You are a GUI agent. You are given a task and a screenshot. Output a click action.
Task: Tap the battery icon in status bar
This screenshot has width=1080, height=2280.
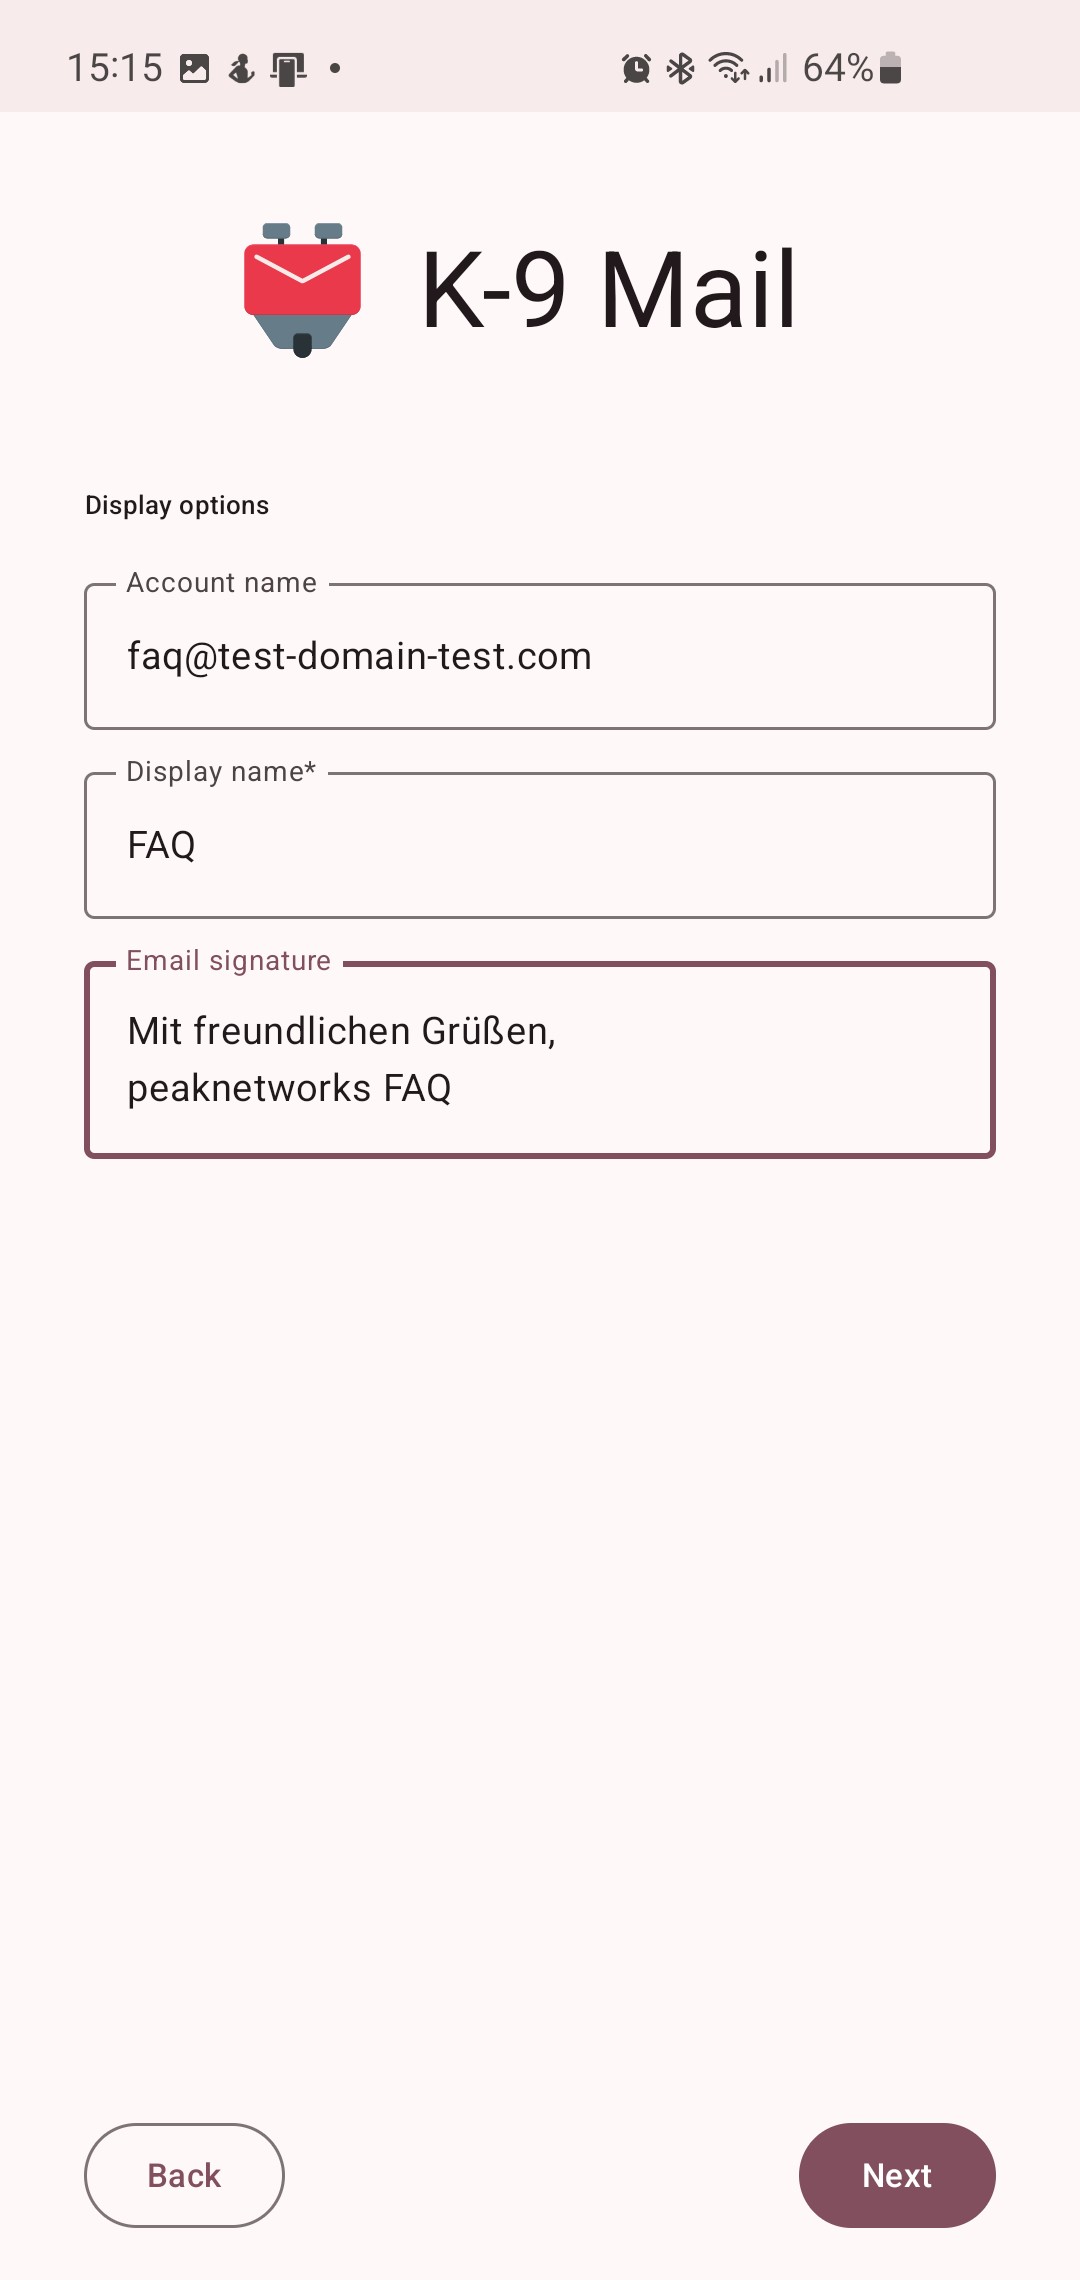click(x=890, y=68)
